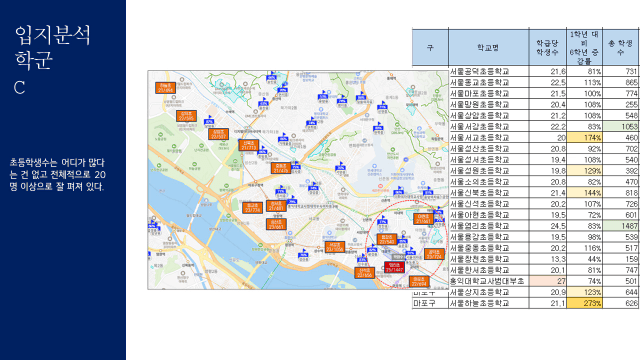Select the orange map marker 21/481
The image size is (640, 360).
[x=276, y=206]
